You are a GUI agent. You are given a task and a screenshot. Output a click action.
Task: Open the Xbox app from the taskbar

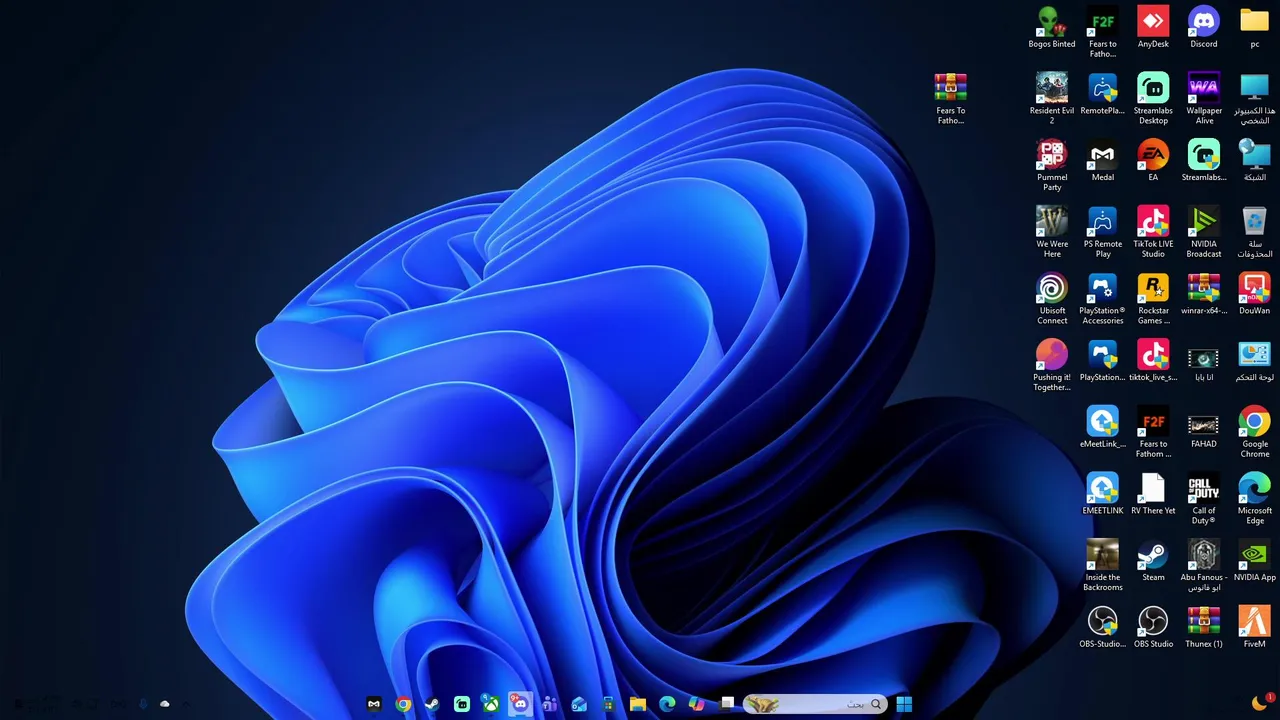click(x=491, y=704)
